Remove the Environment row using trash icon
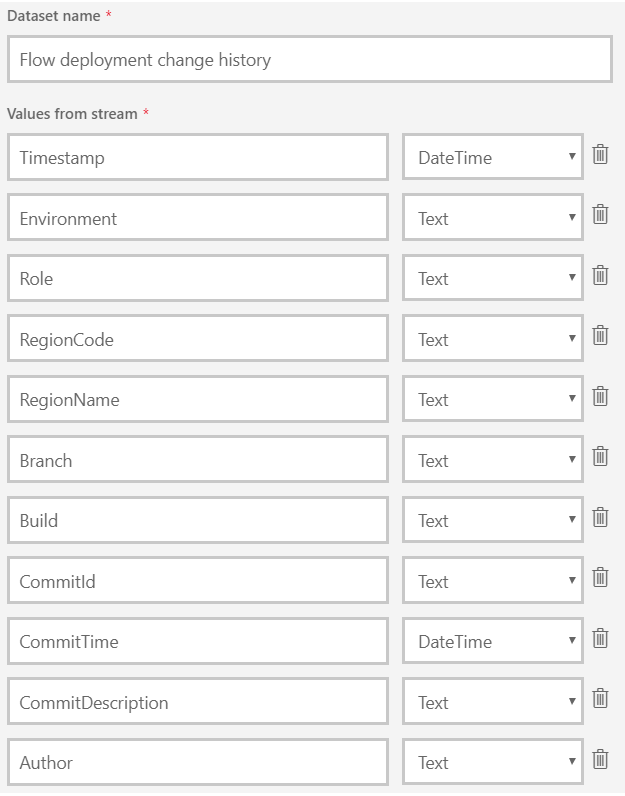This screenshot has width=625, height=796. tap(600, 215)
